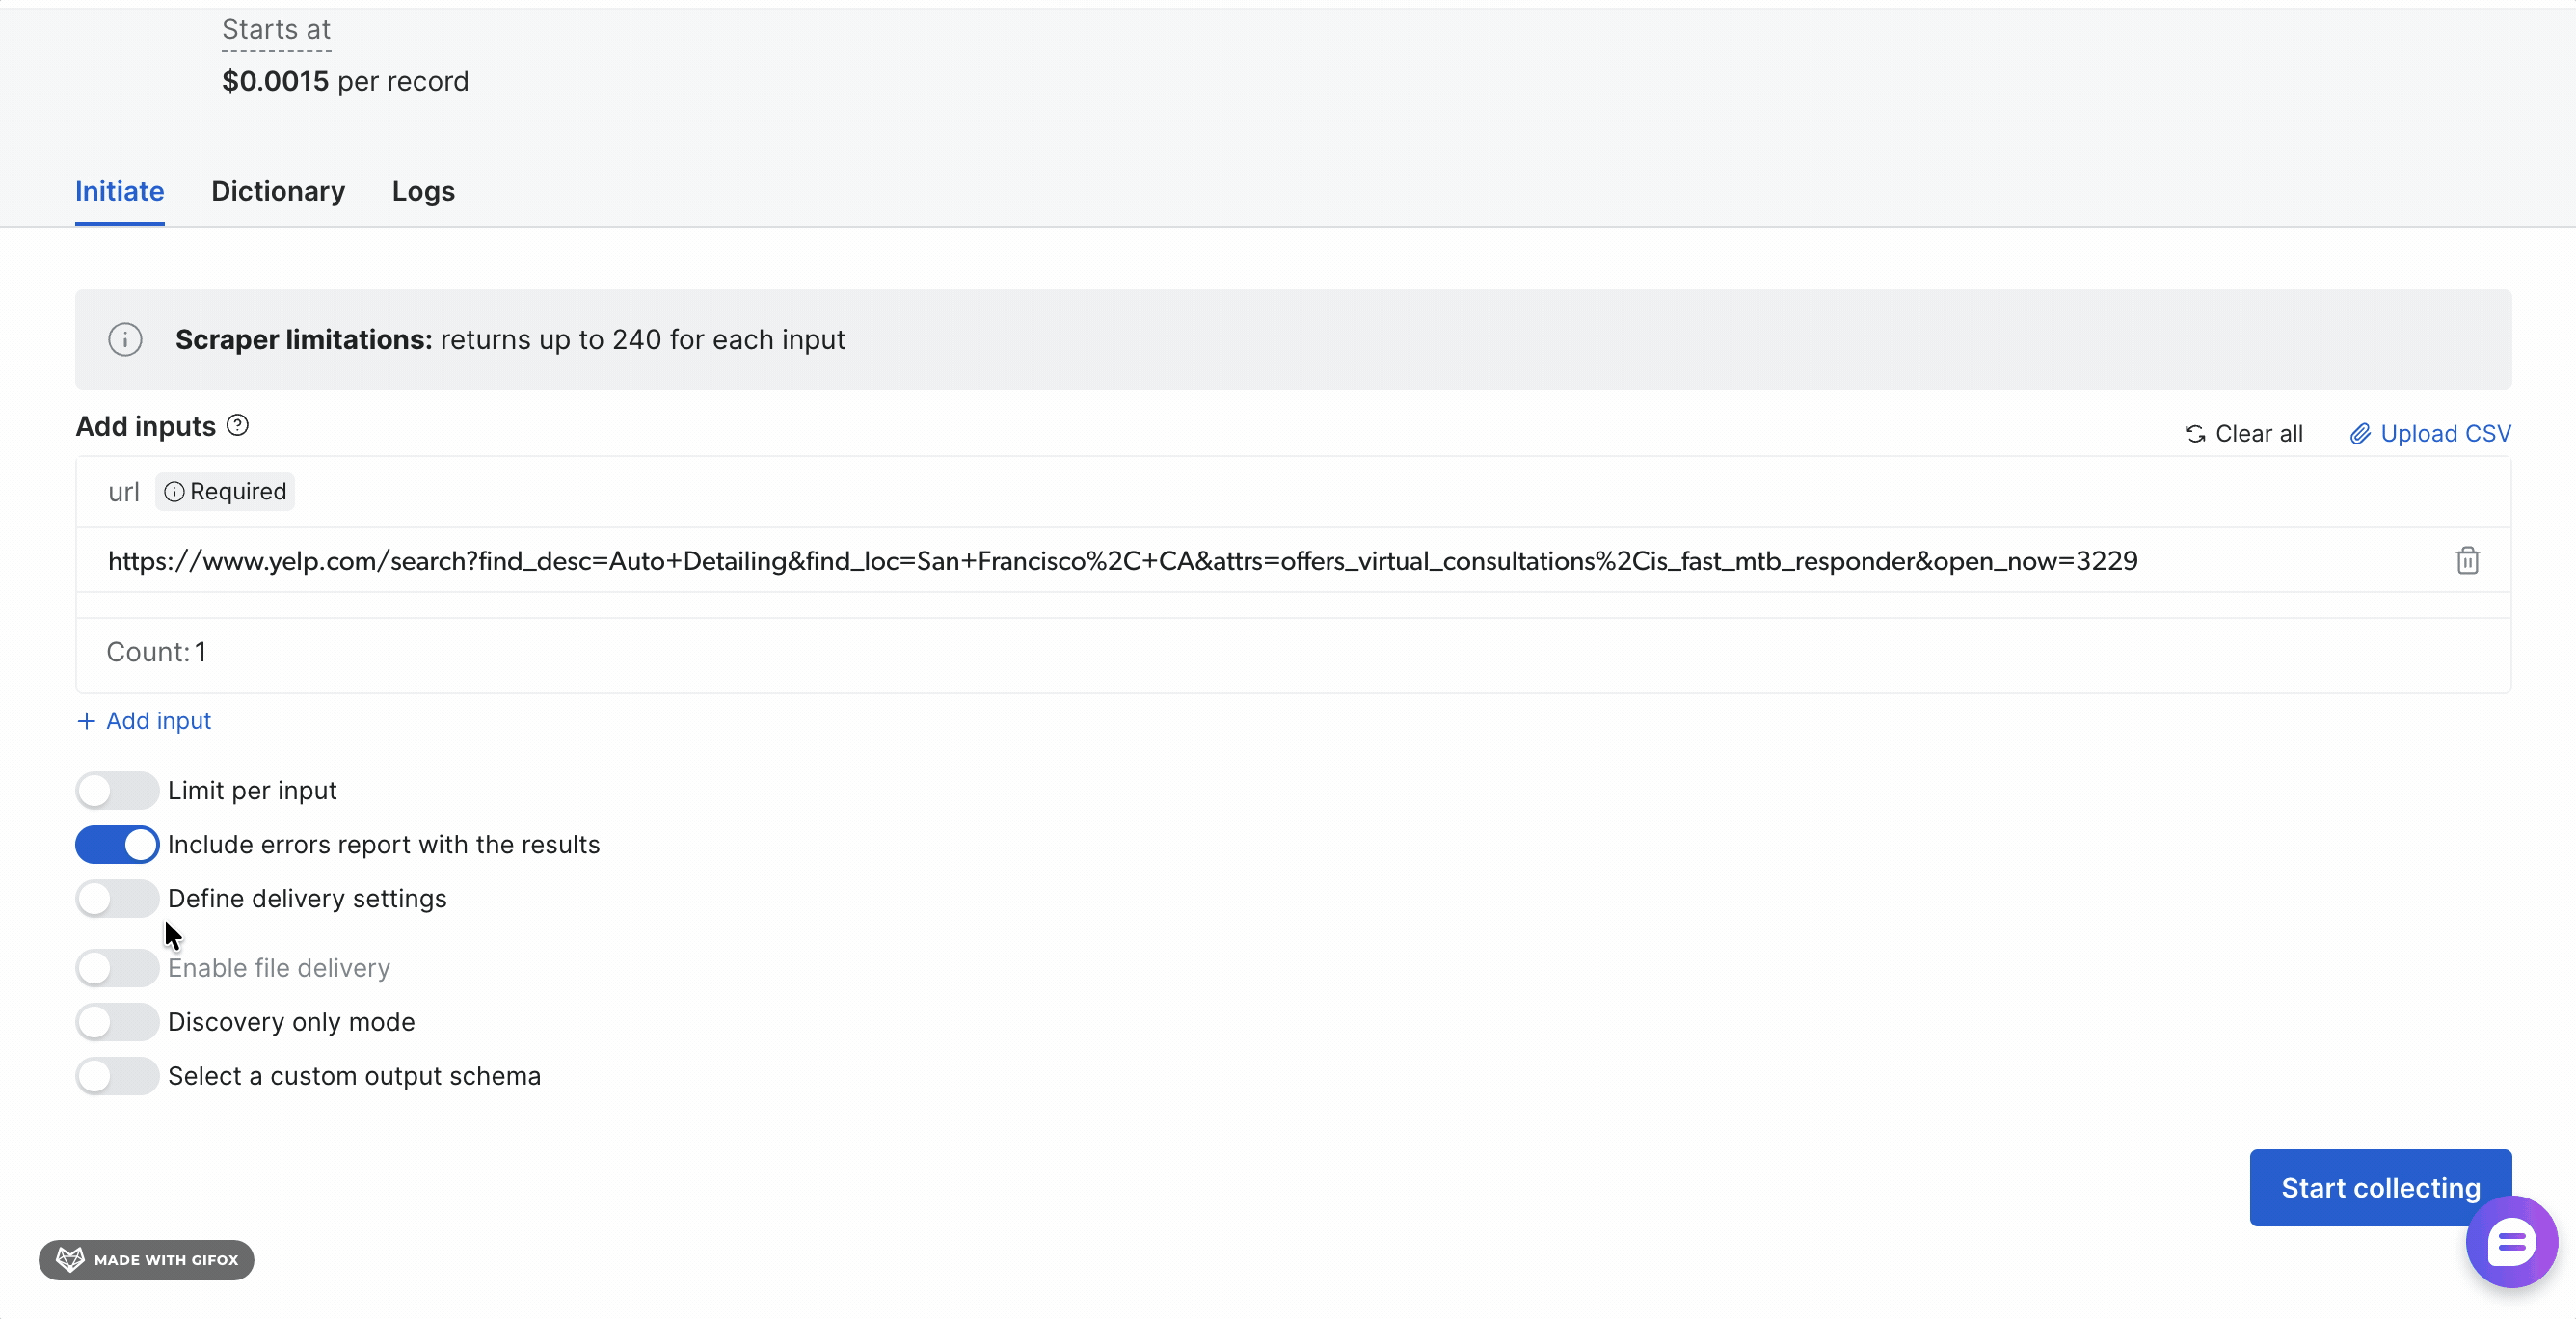This screenshot has width=2576, height=1319.
Task: Click the $0.0015 per record price
Action: [345, 81]
